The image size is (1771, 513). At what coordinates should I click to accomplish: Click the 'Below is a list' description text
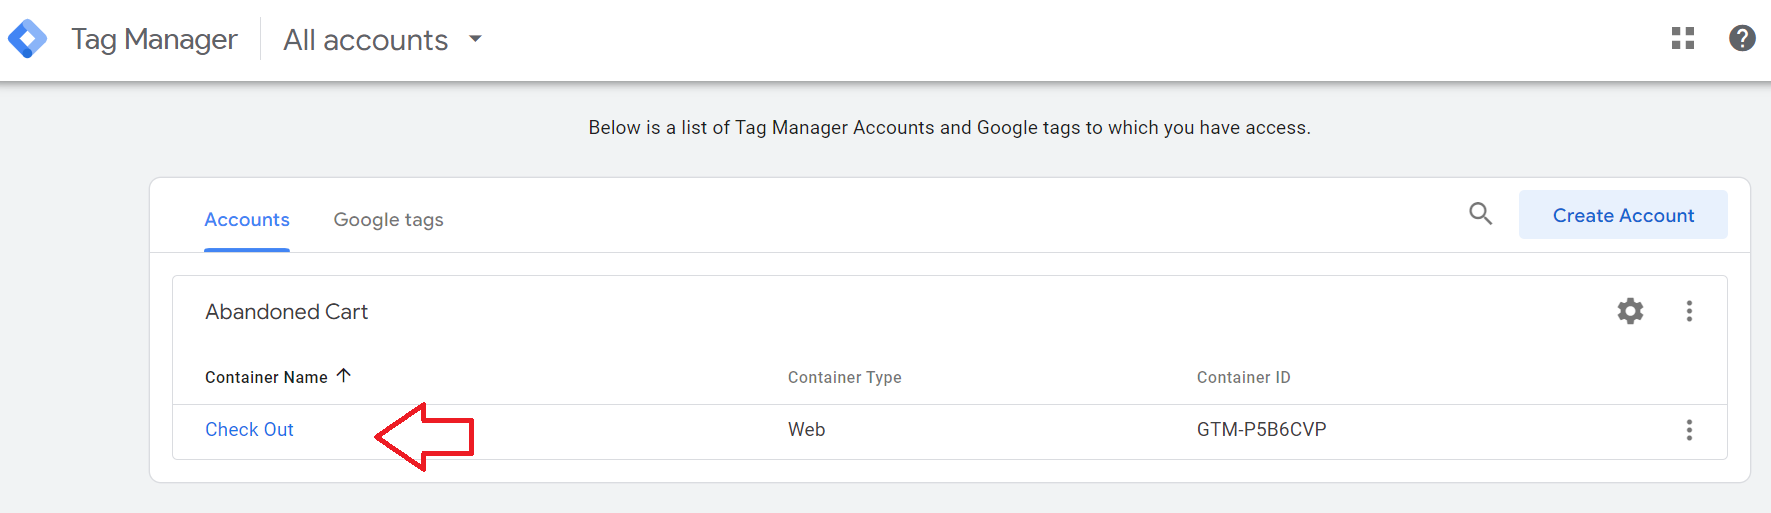[x=949, y=127]
